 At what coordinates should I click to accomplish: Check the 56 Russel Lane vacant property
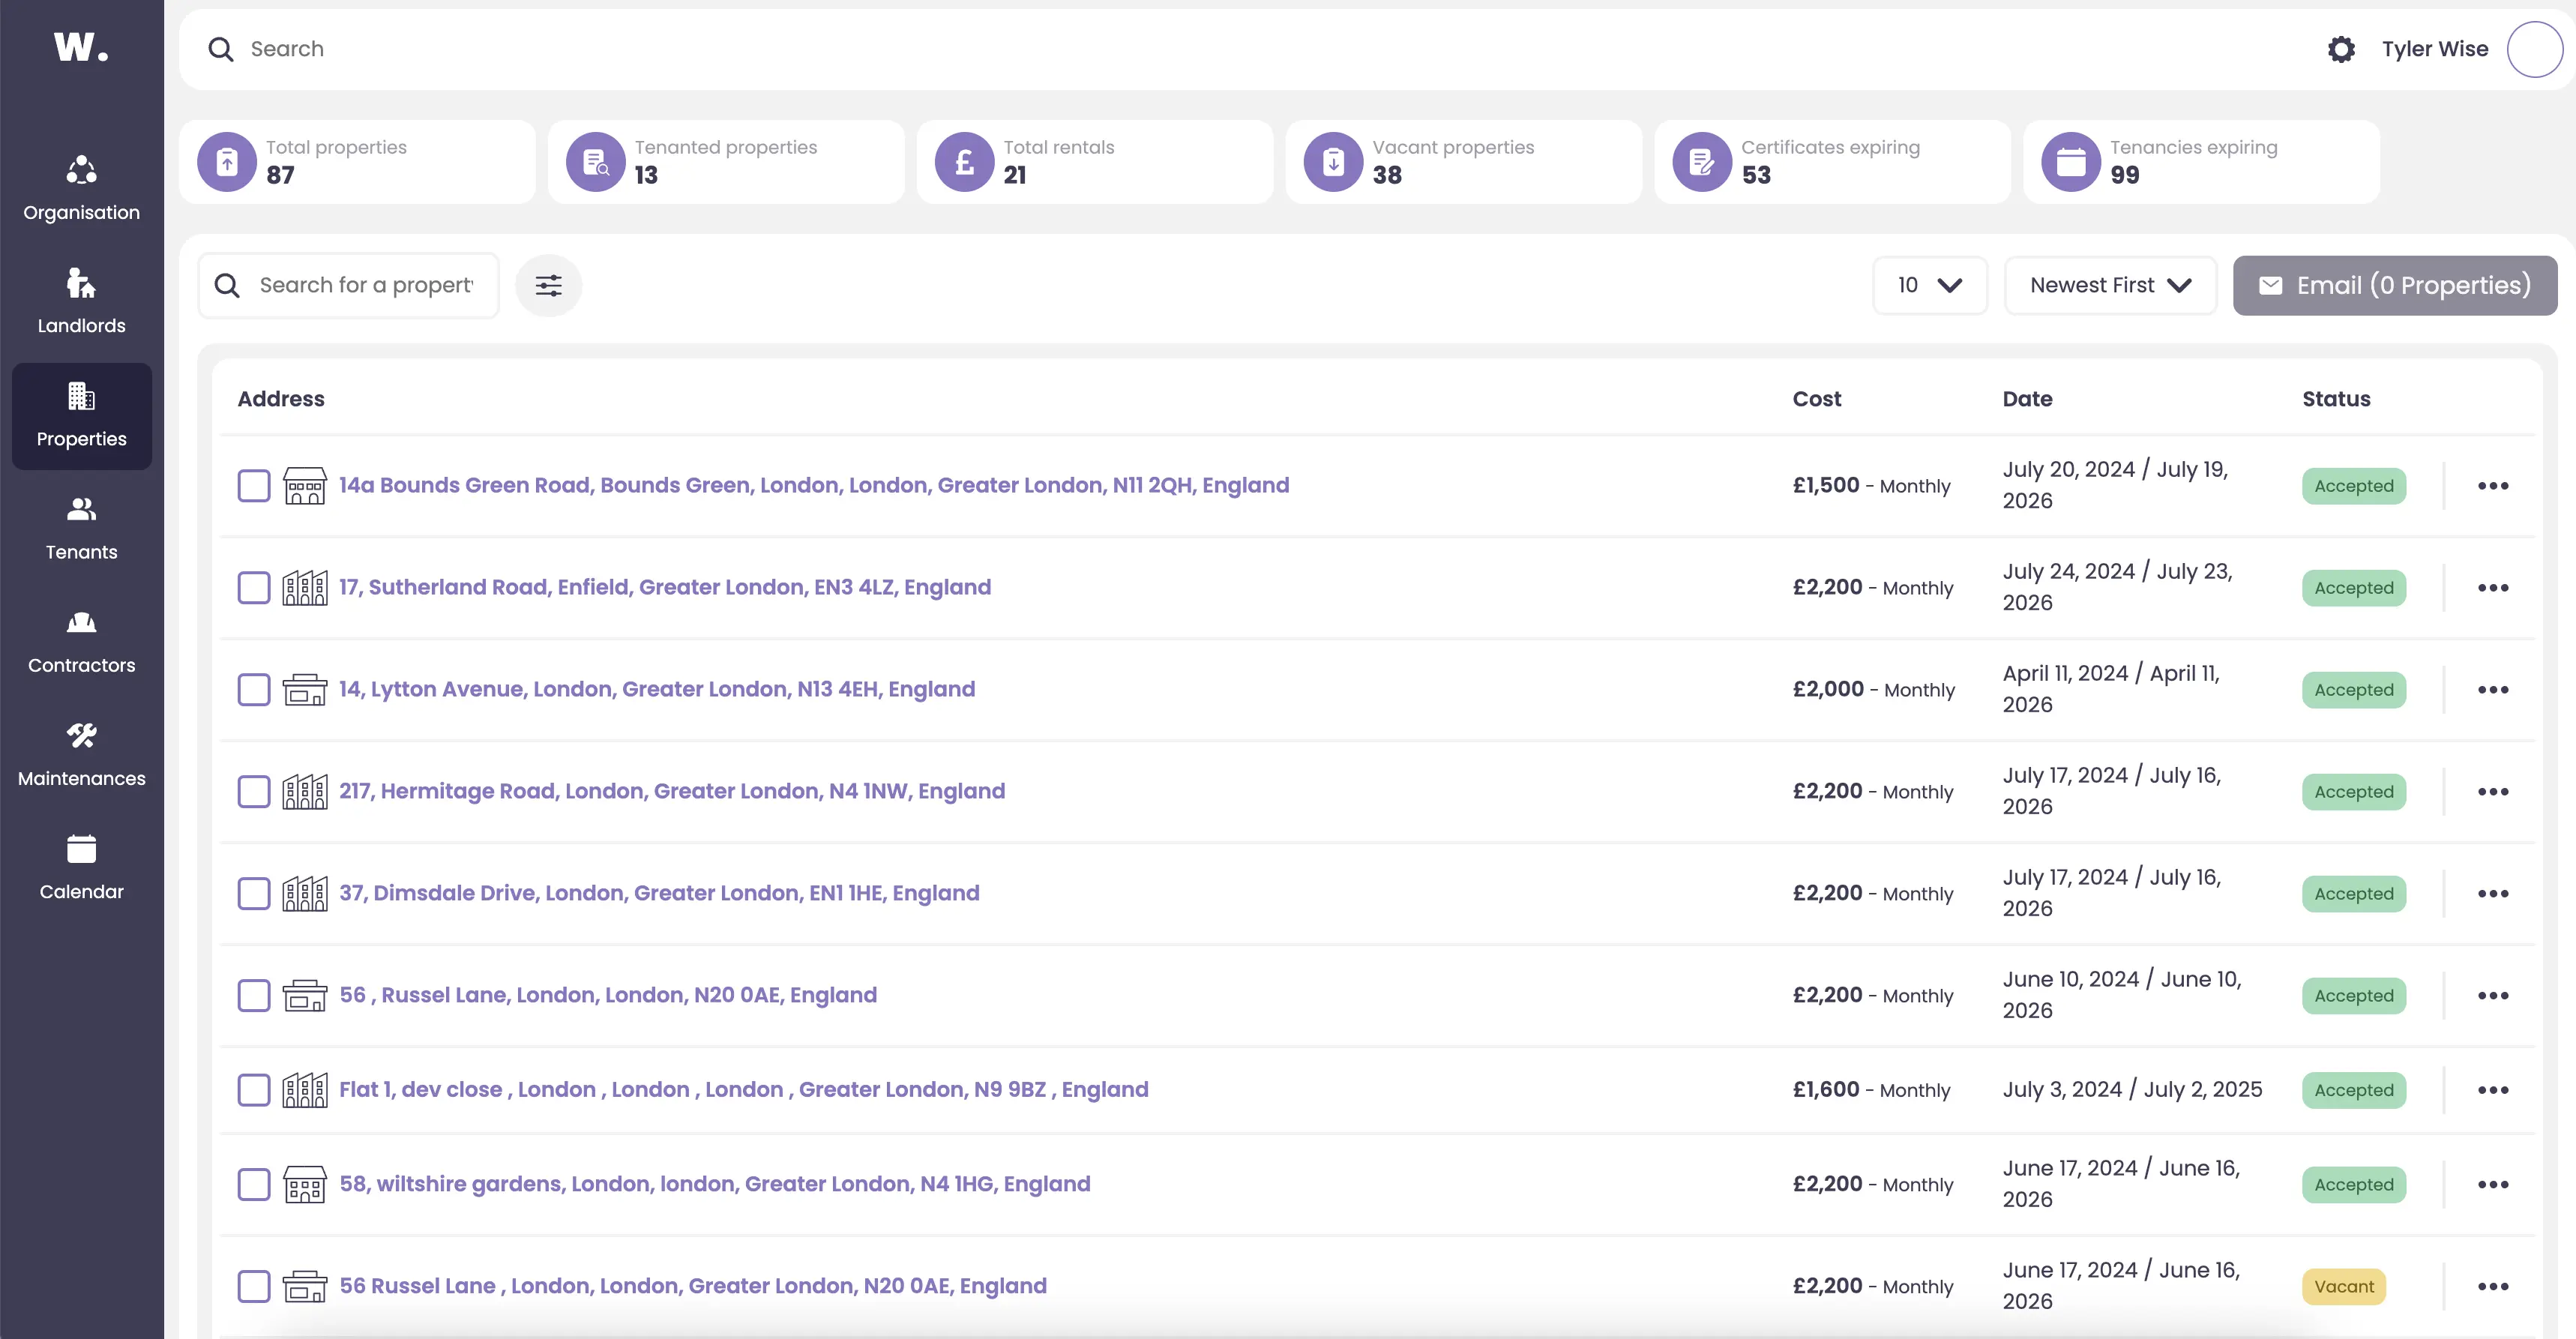point(254,1286)
